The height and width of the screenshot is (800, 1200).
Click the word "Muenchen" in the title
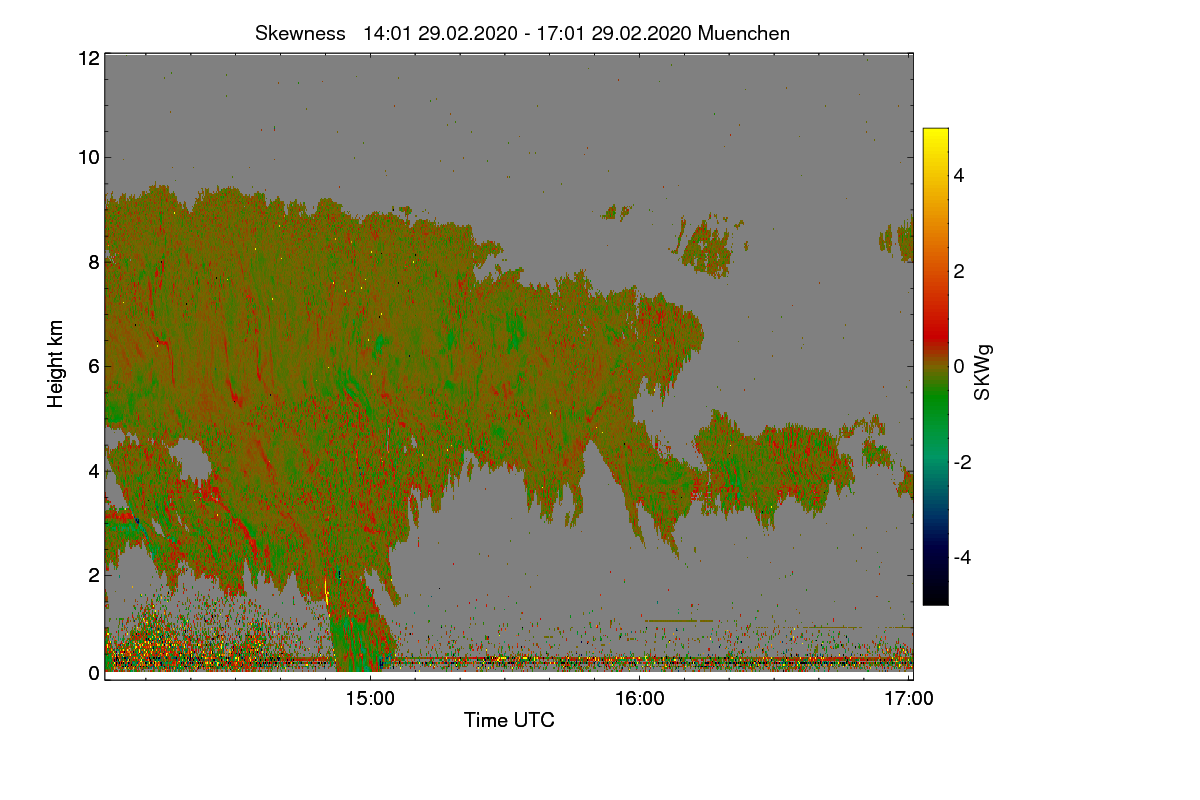(x=744, y=33)
